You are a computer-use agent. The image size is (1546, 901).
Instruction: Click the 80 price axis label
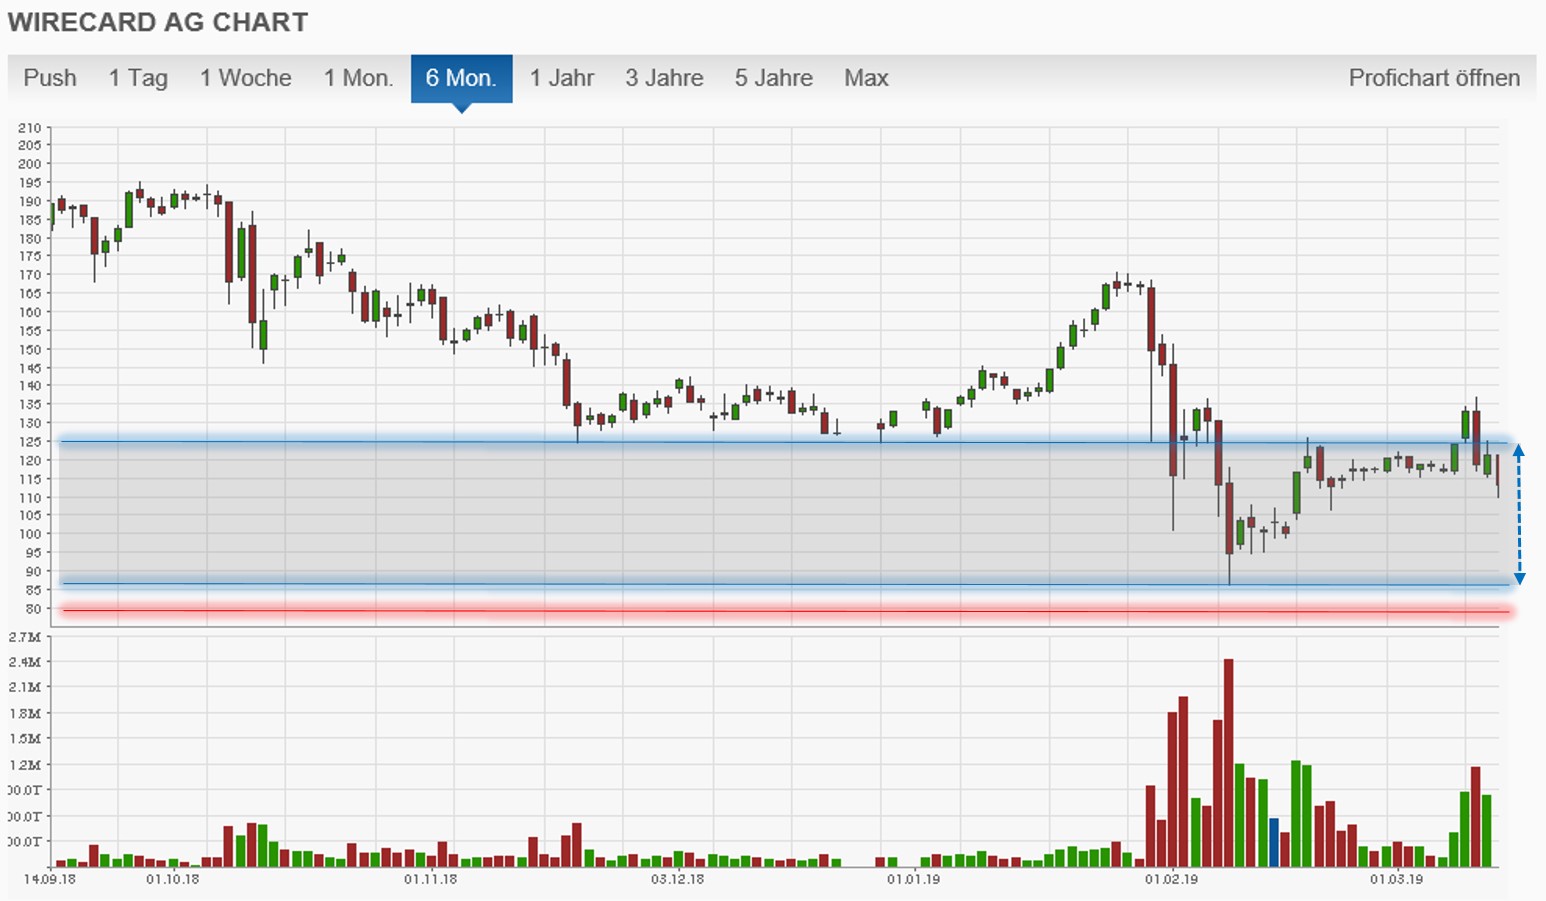coord(34,608)
